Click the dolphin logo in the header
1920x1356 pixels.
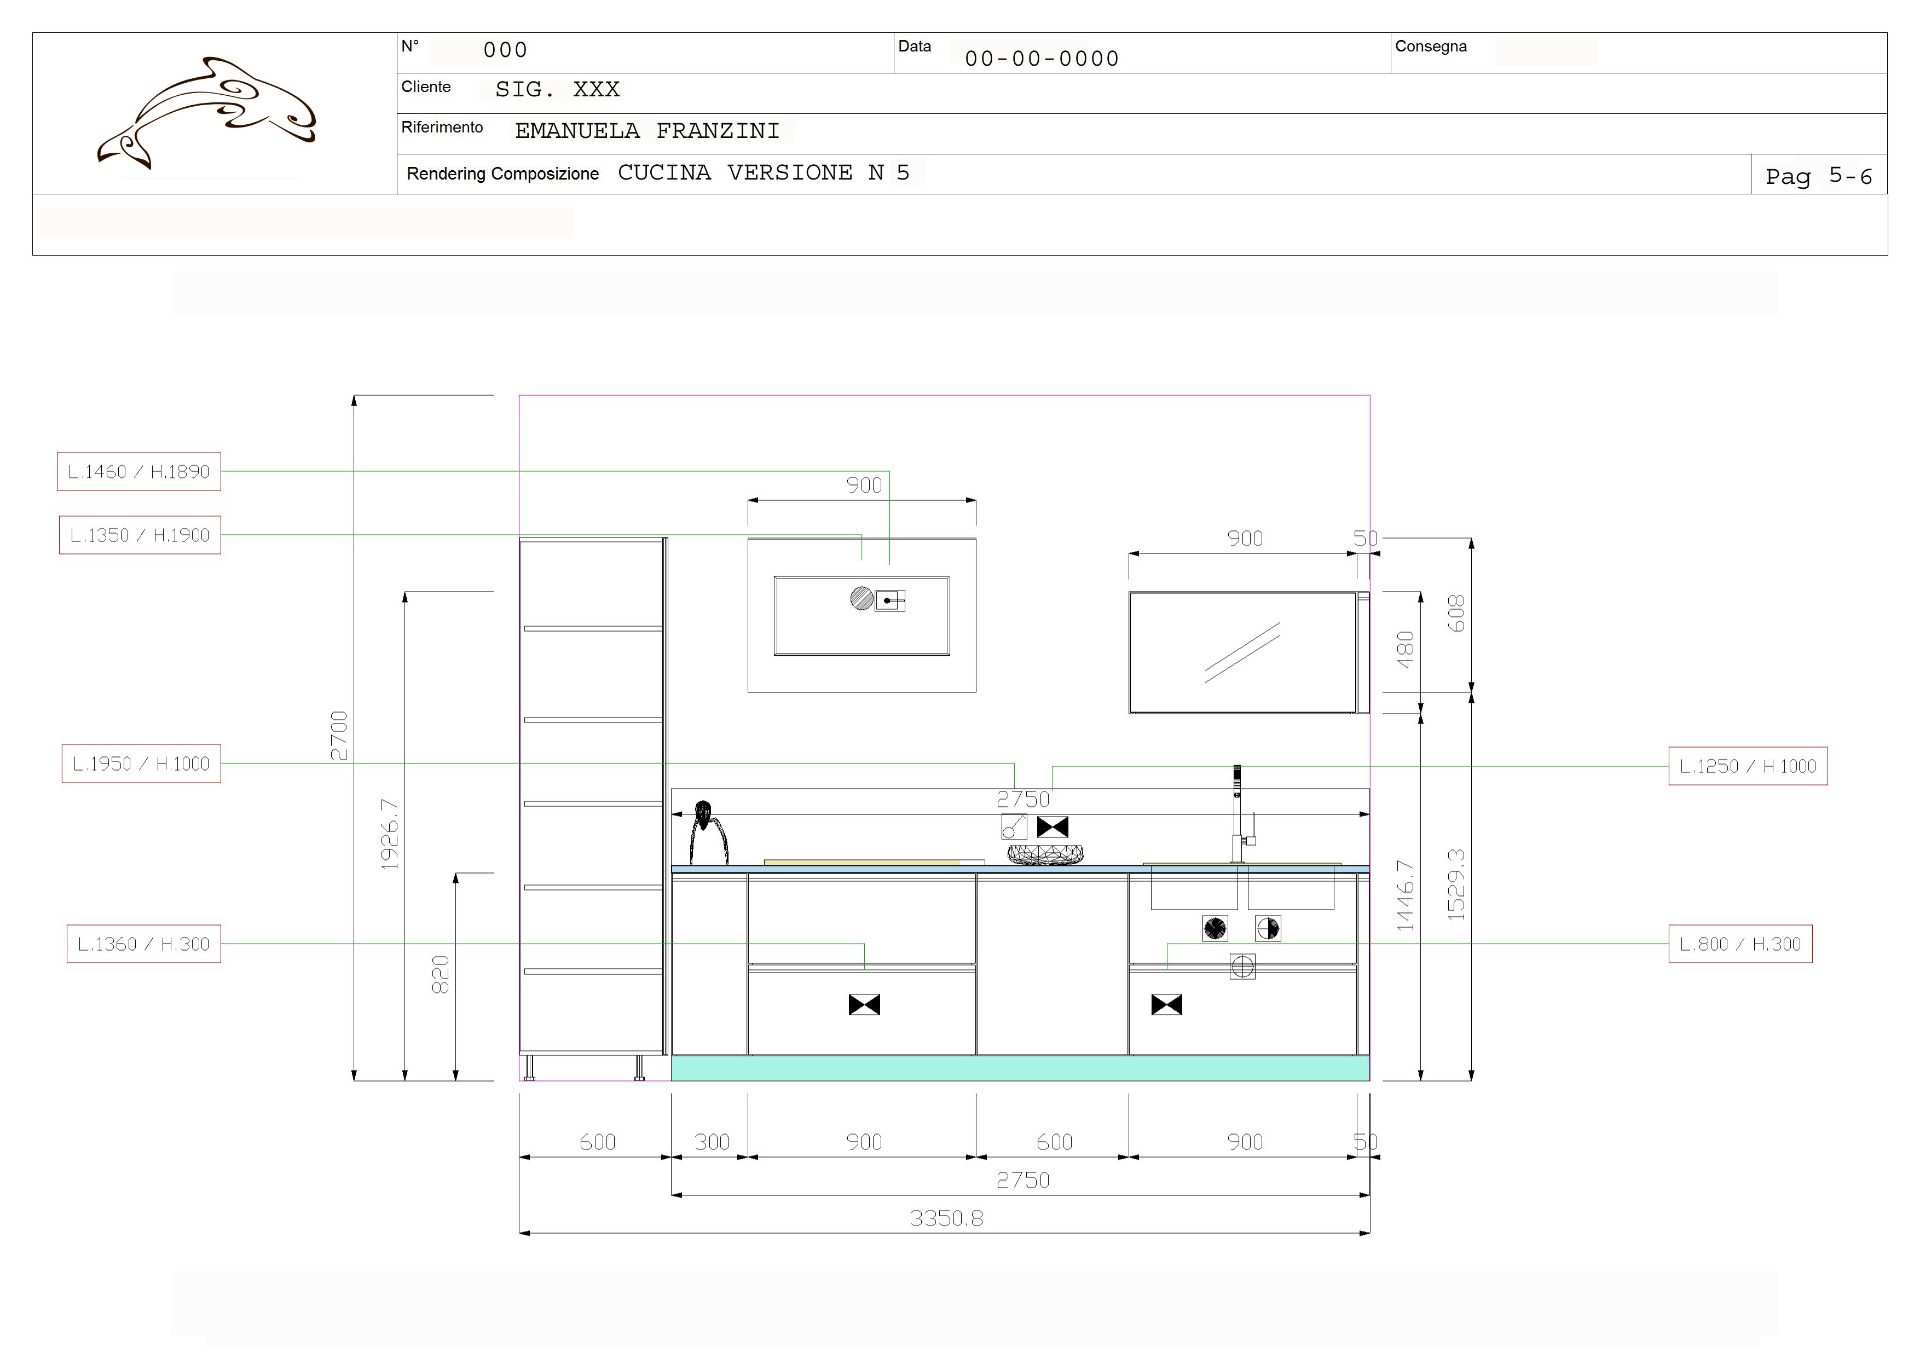206,113
